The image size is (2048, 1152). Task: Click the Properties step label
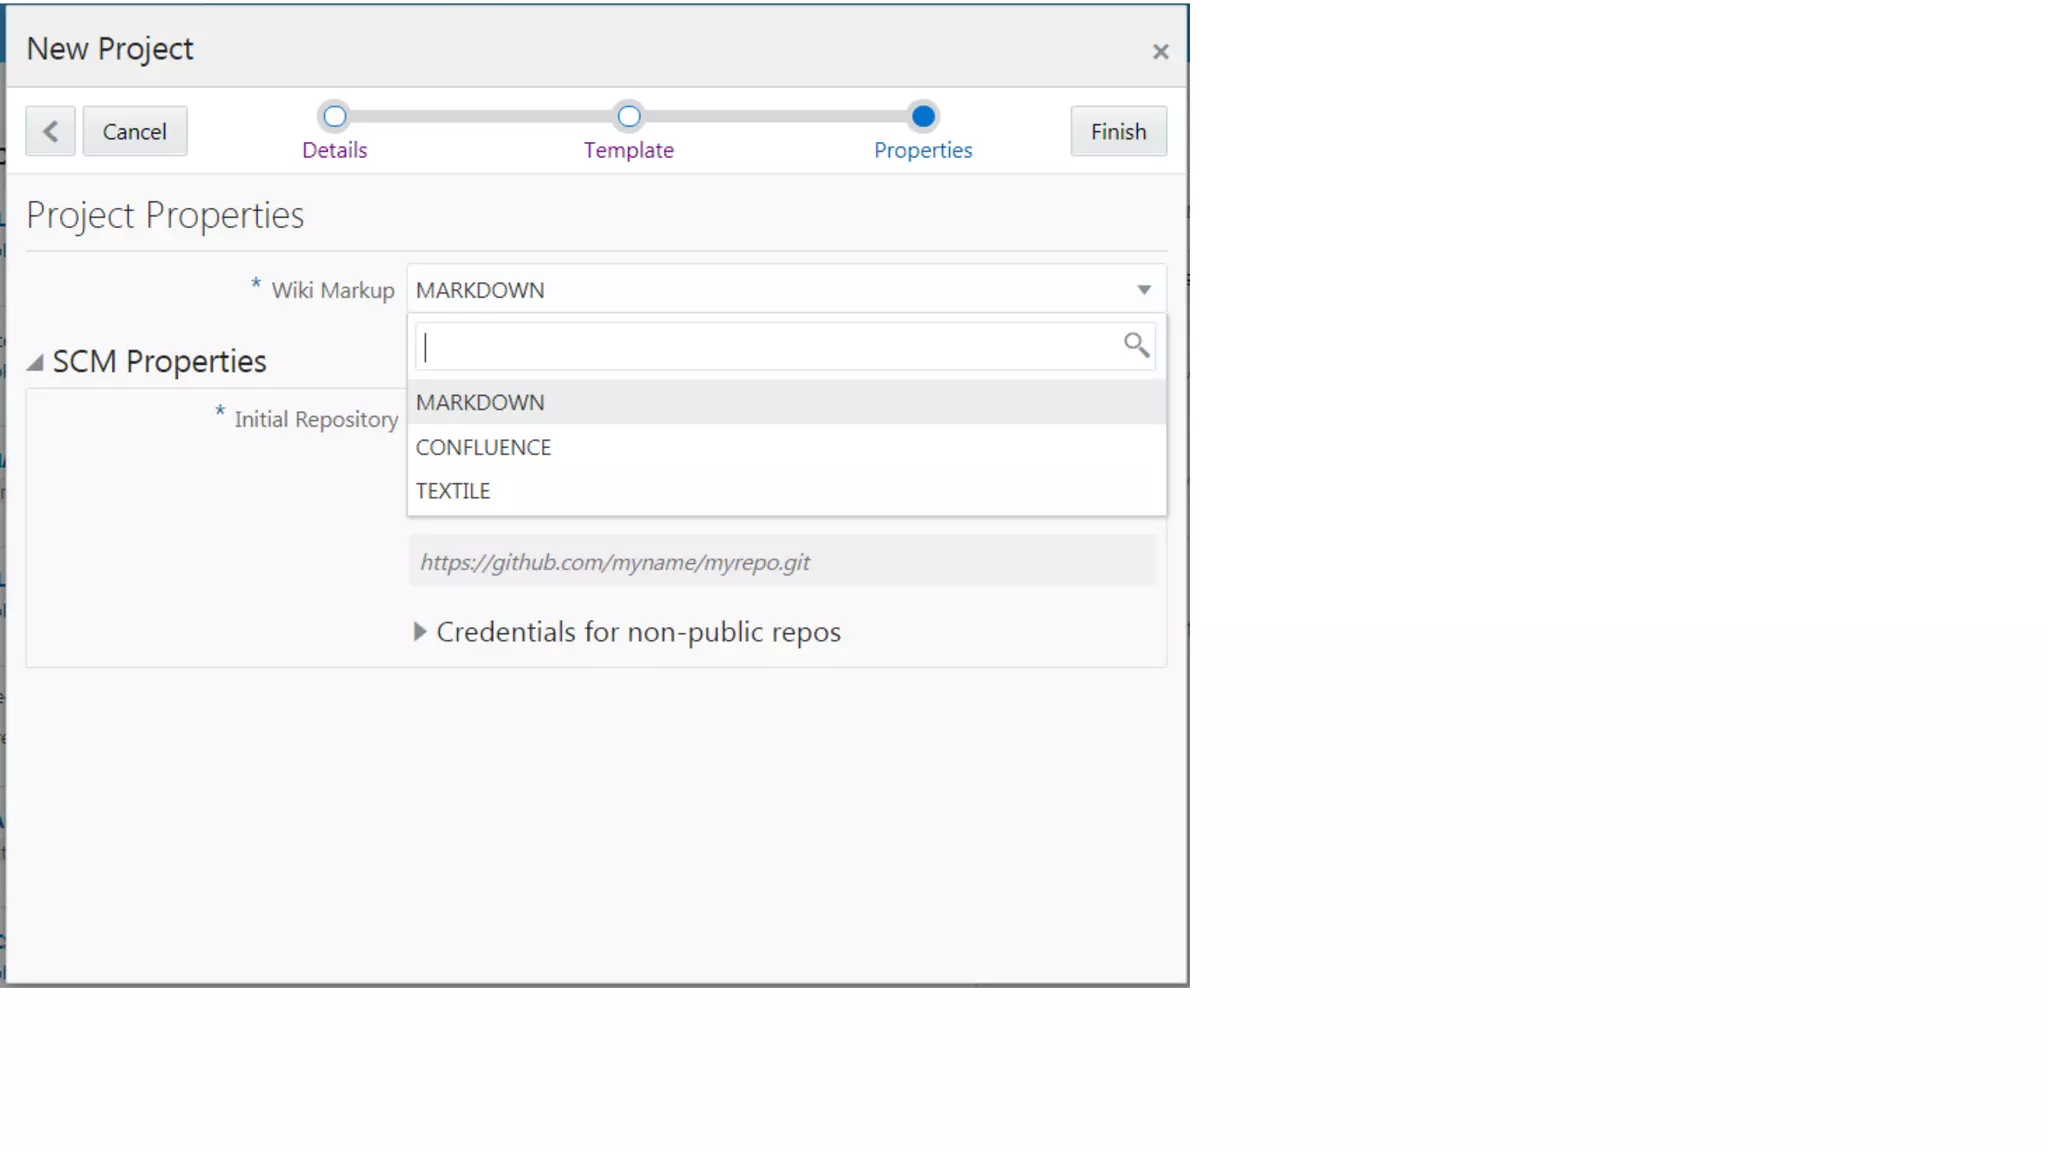click(923, 150)
